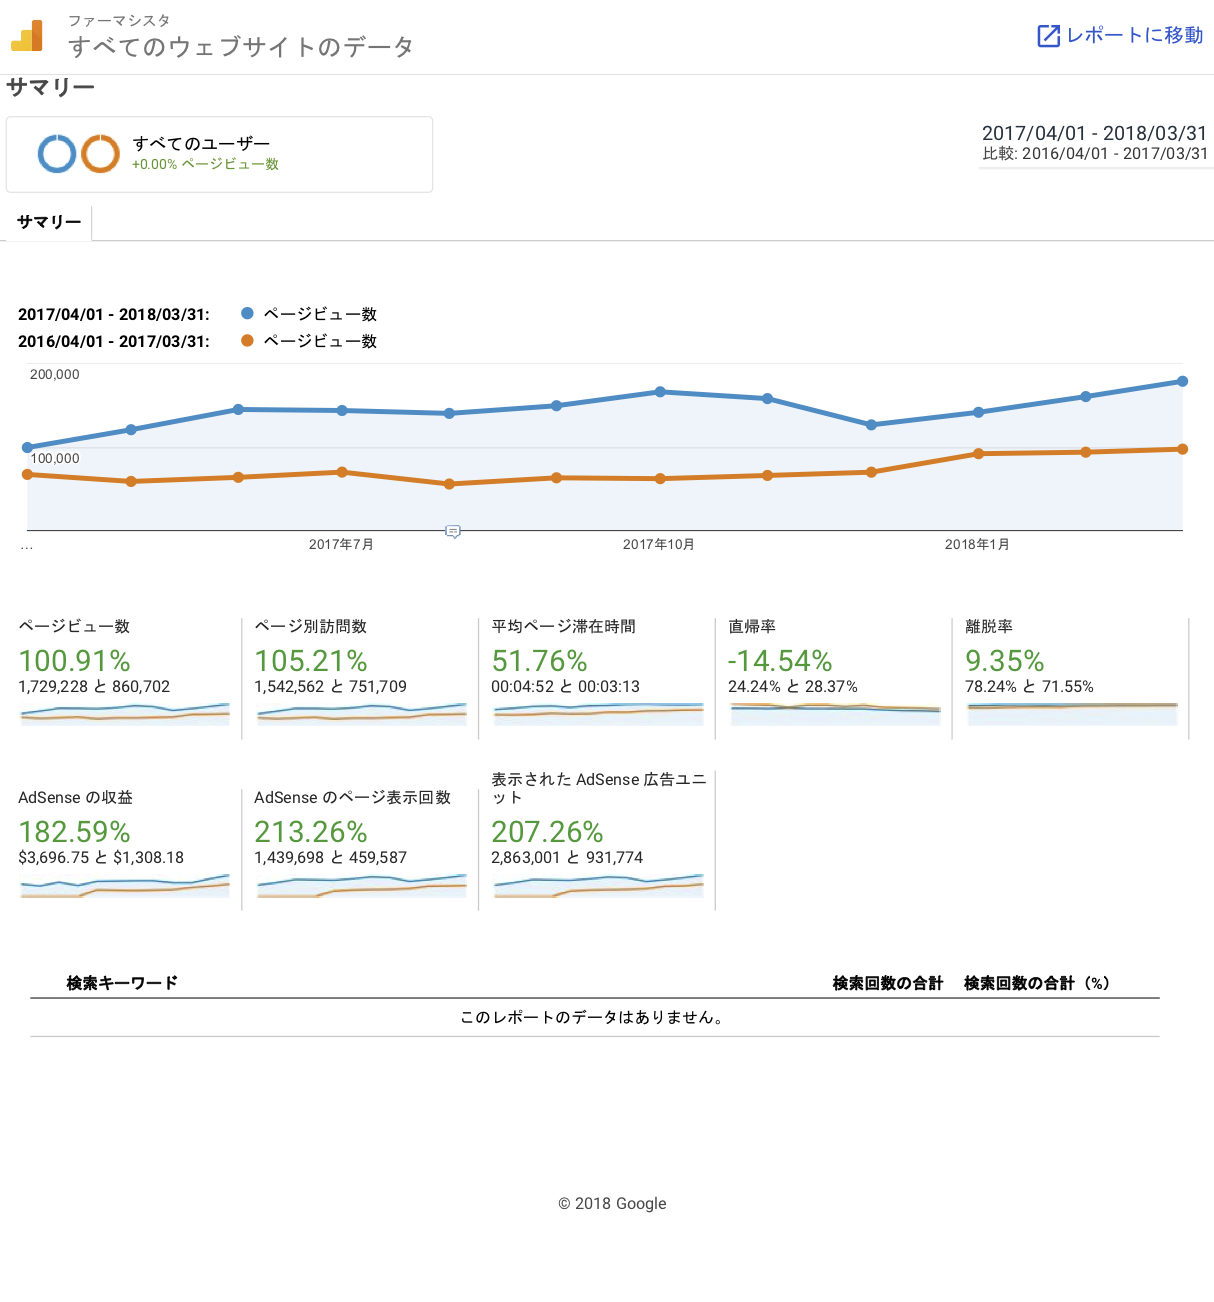Click the 平均ページ滞在時間 51.76% metric
This screenshot has width=1214, height=1302.
[x=539, y=661]
